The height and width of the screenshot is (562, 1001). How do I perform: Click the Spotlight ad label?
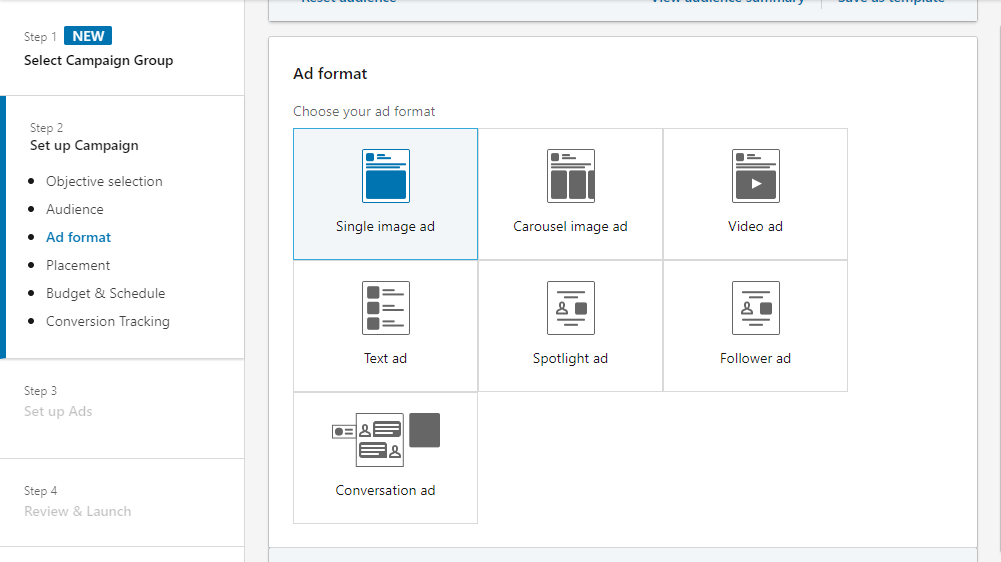point(571,359)
